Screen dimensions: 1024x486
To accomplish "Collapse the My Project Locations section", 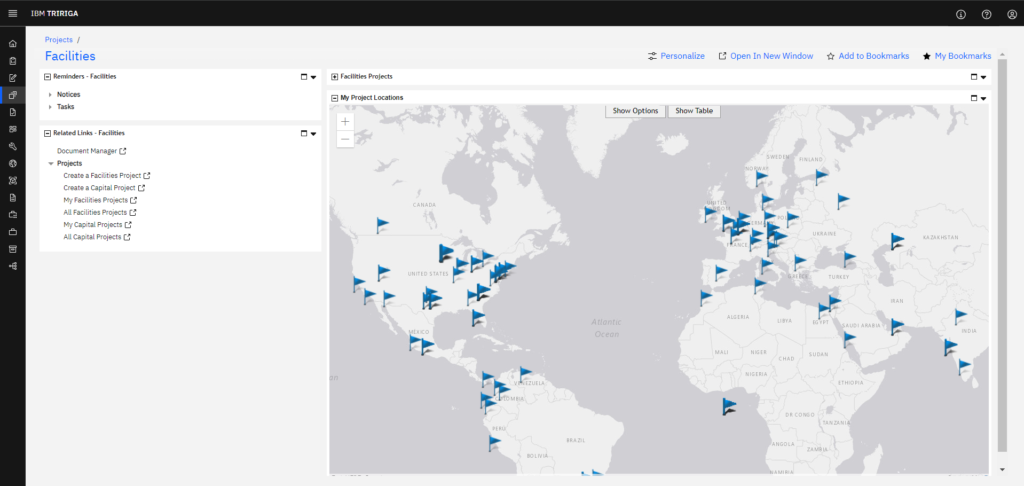I will tap(335, 98).
